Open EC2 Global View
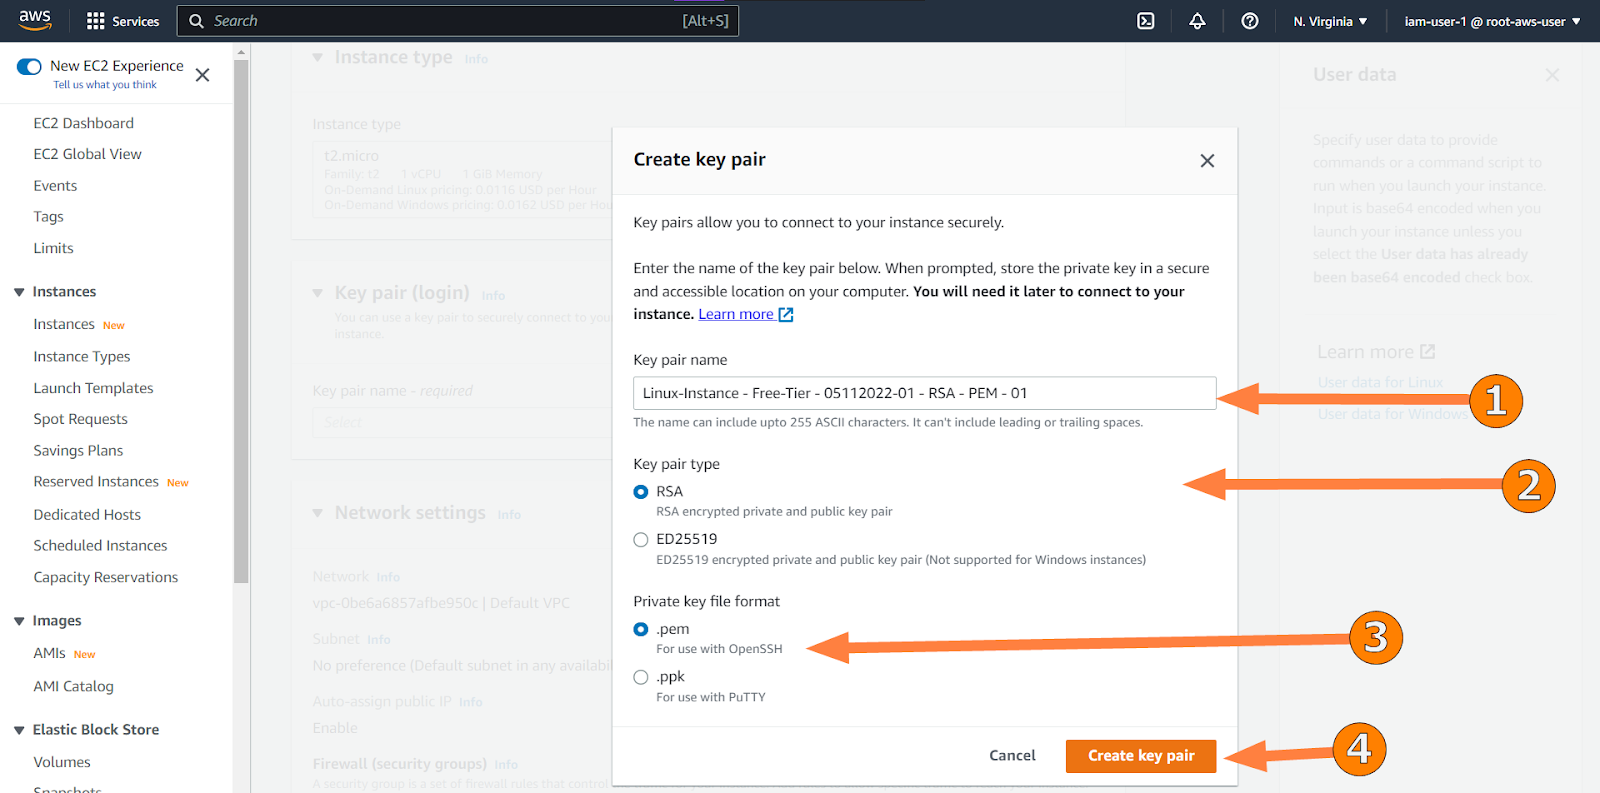1600x793 pixels. click(x=87, y=154)
